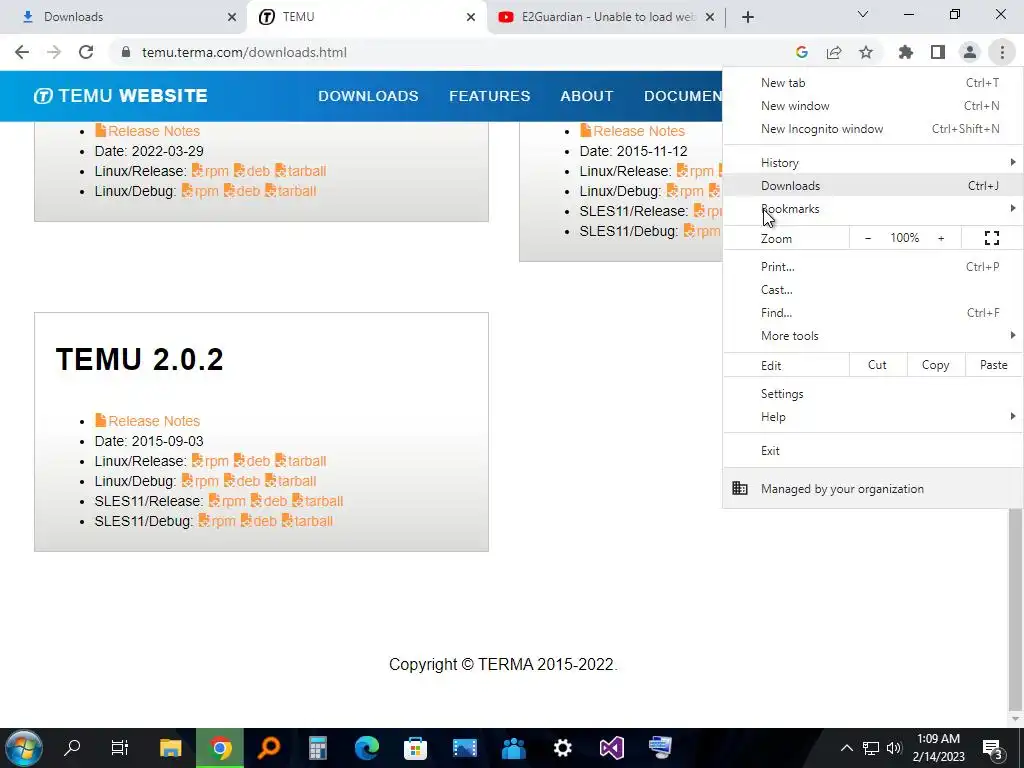Screen dimensions: 1024x768
Task: Open Task View in the taskbar
Action: click(x=120, y=747)
